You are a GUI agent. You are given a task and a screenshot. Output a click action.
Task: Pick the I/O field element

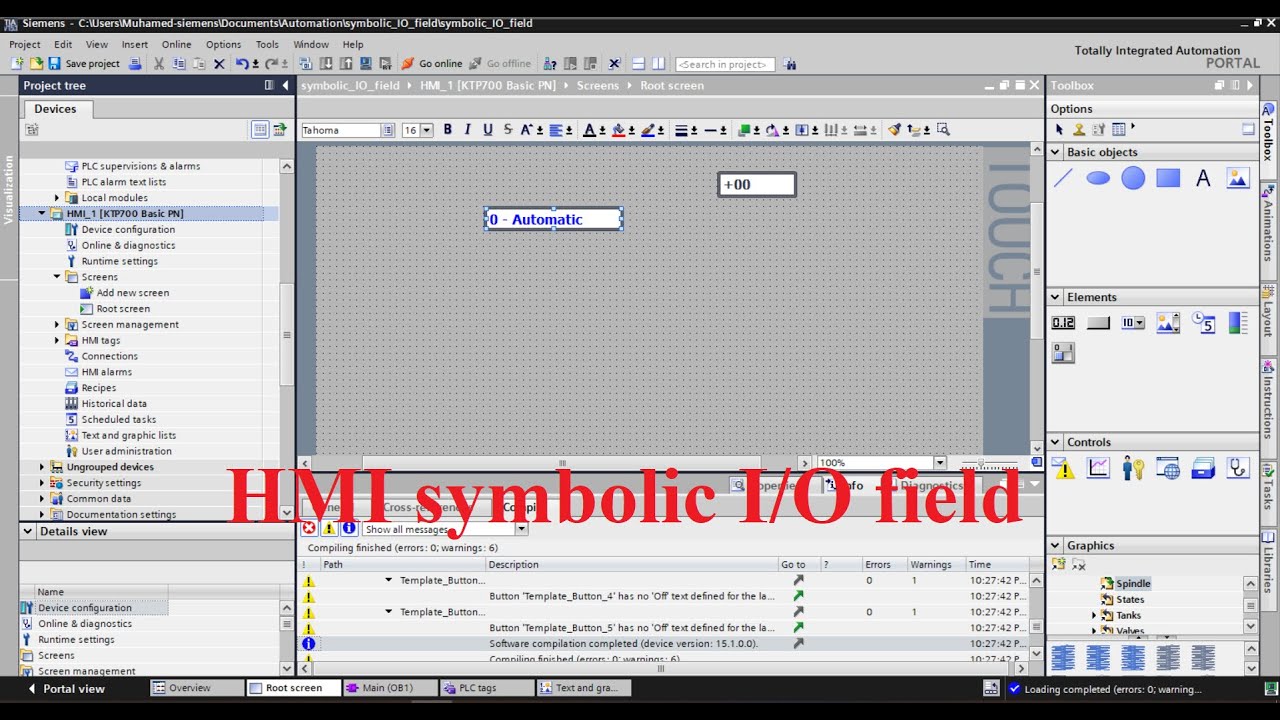point(1063,322)
